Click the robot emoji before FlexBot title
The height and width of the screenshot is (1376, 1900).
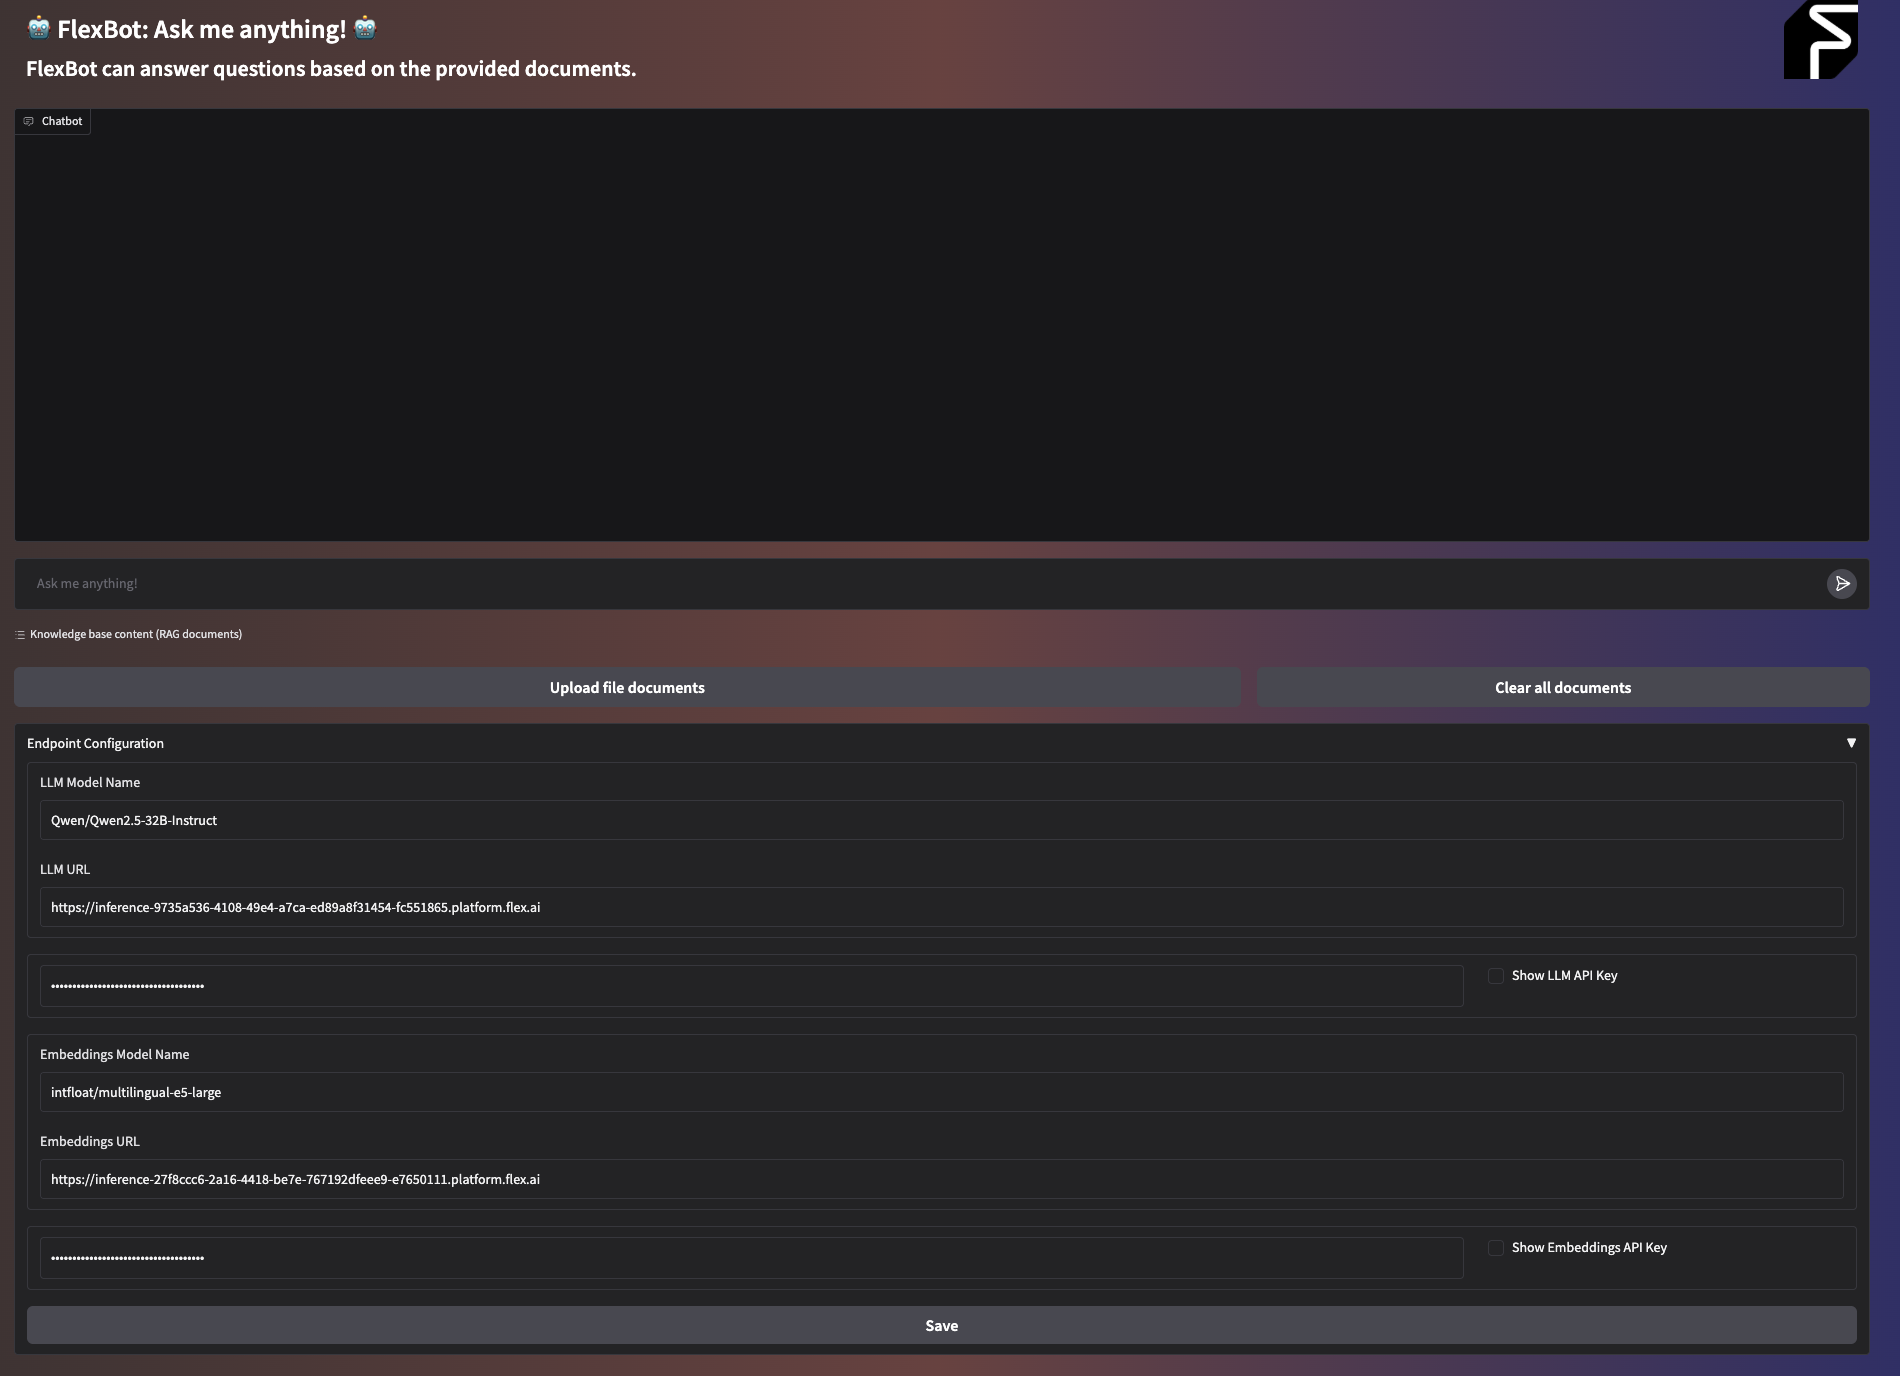39,28
